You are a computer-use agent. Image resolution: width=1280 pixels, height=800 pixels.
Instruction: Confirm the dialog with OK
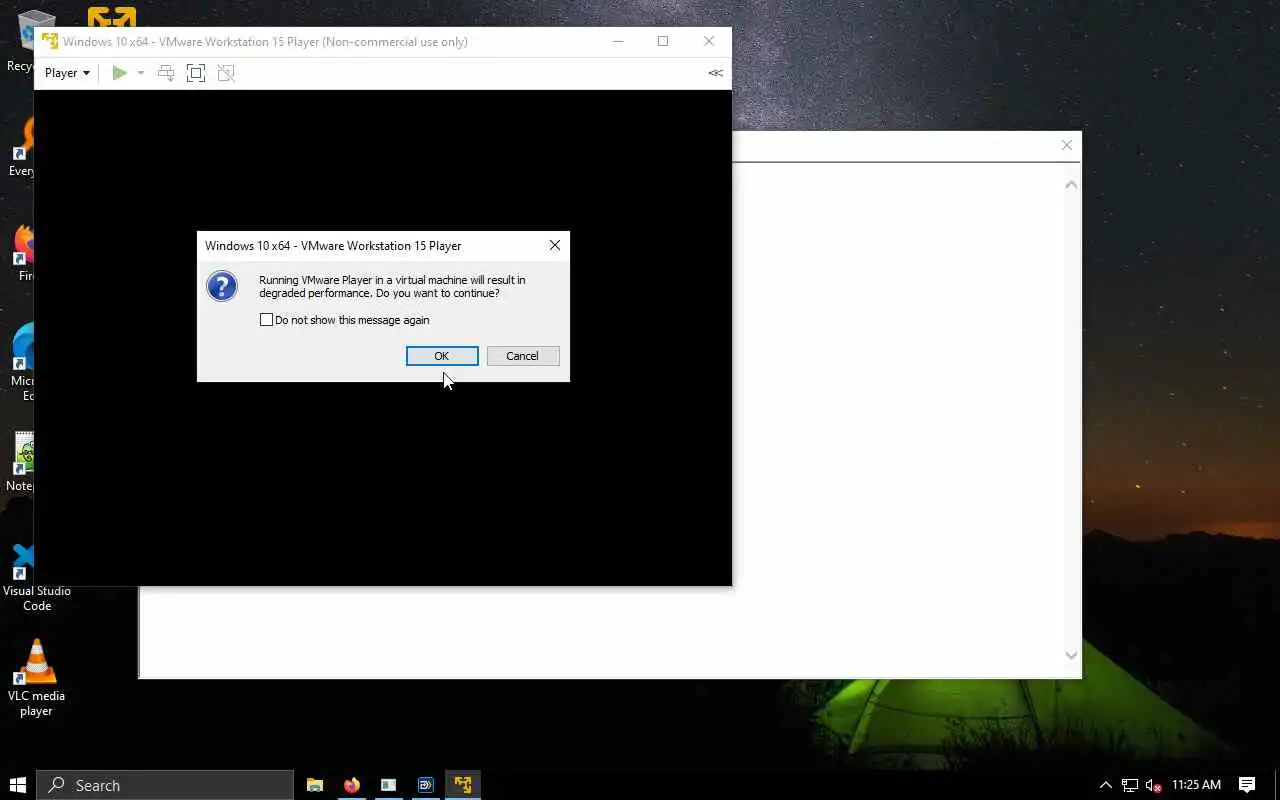tap(442, 356)
